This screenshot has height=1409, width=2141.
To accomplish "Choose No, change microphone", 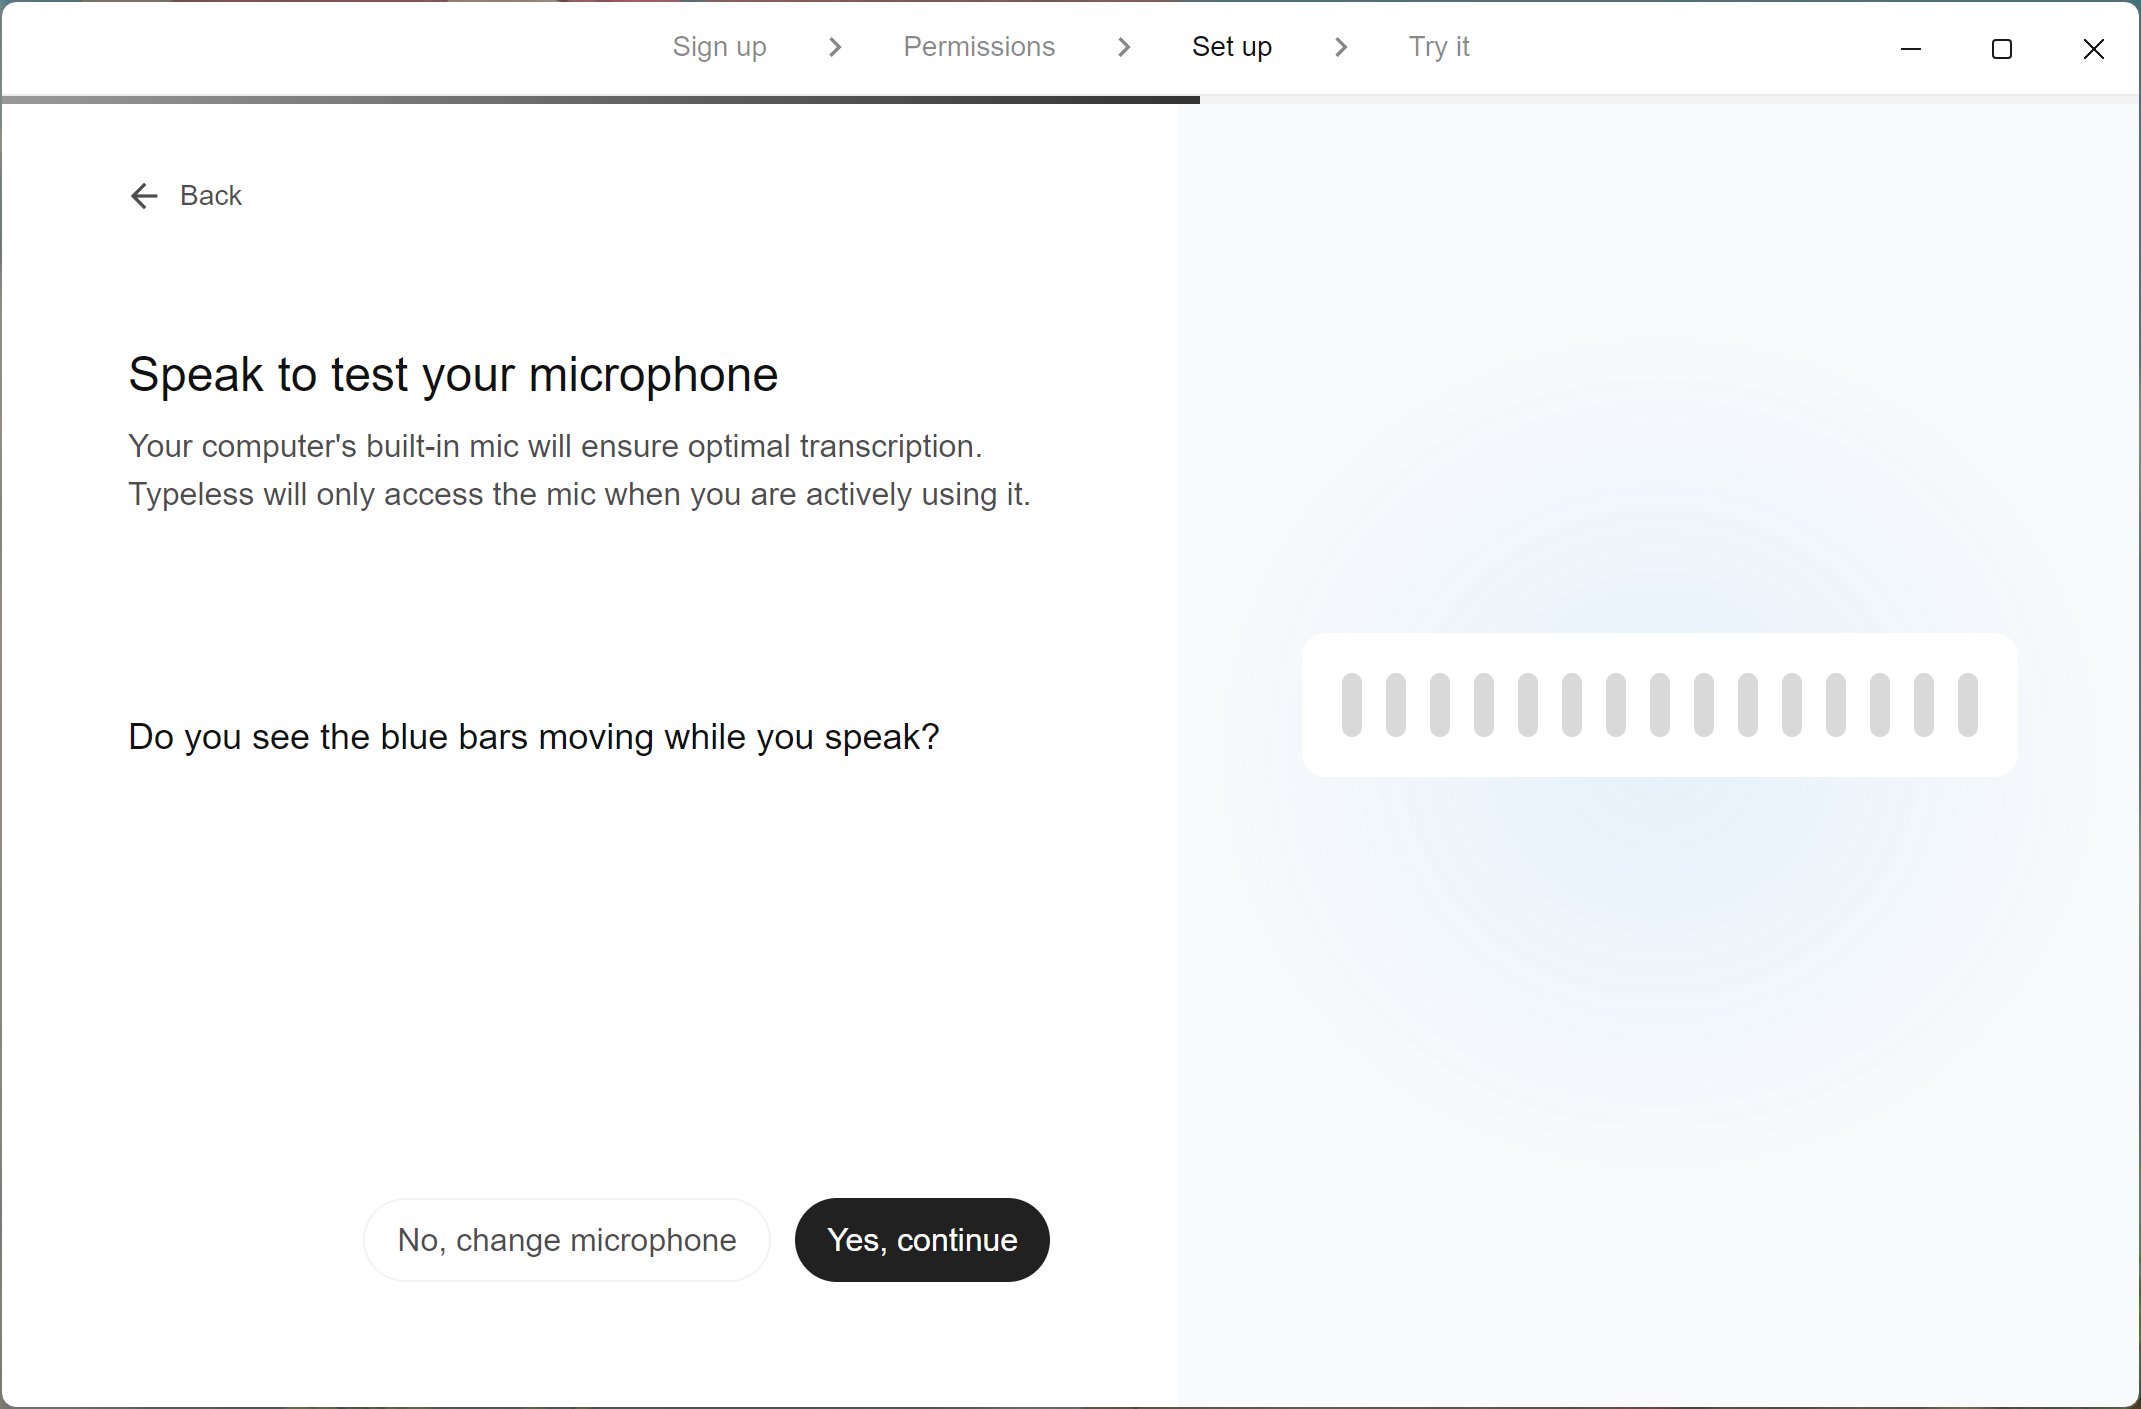I will [566, 1240].
